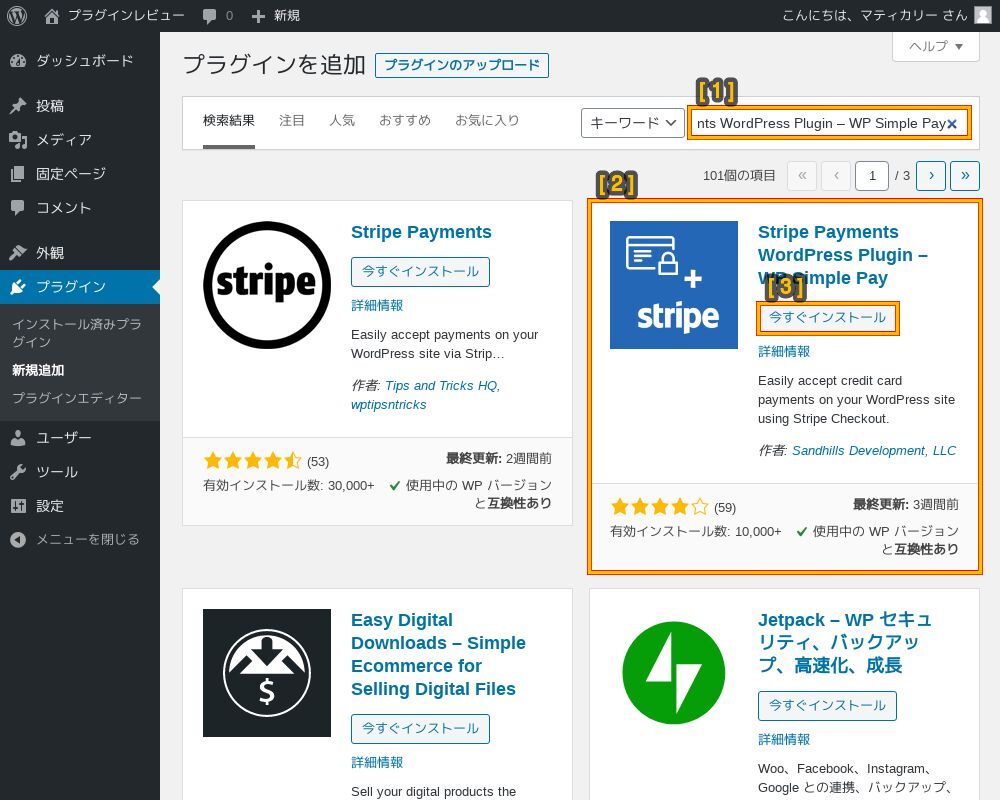The height and width of the screenshot is (800, 1000).
Task: Click the pages icon beside 固定ページ
Action: click(18, 174)
